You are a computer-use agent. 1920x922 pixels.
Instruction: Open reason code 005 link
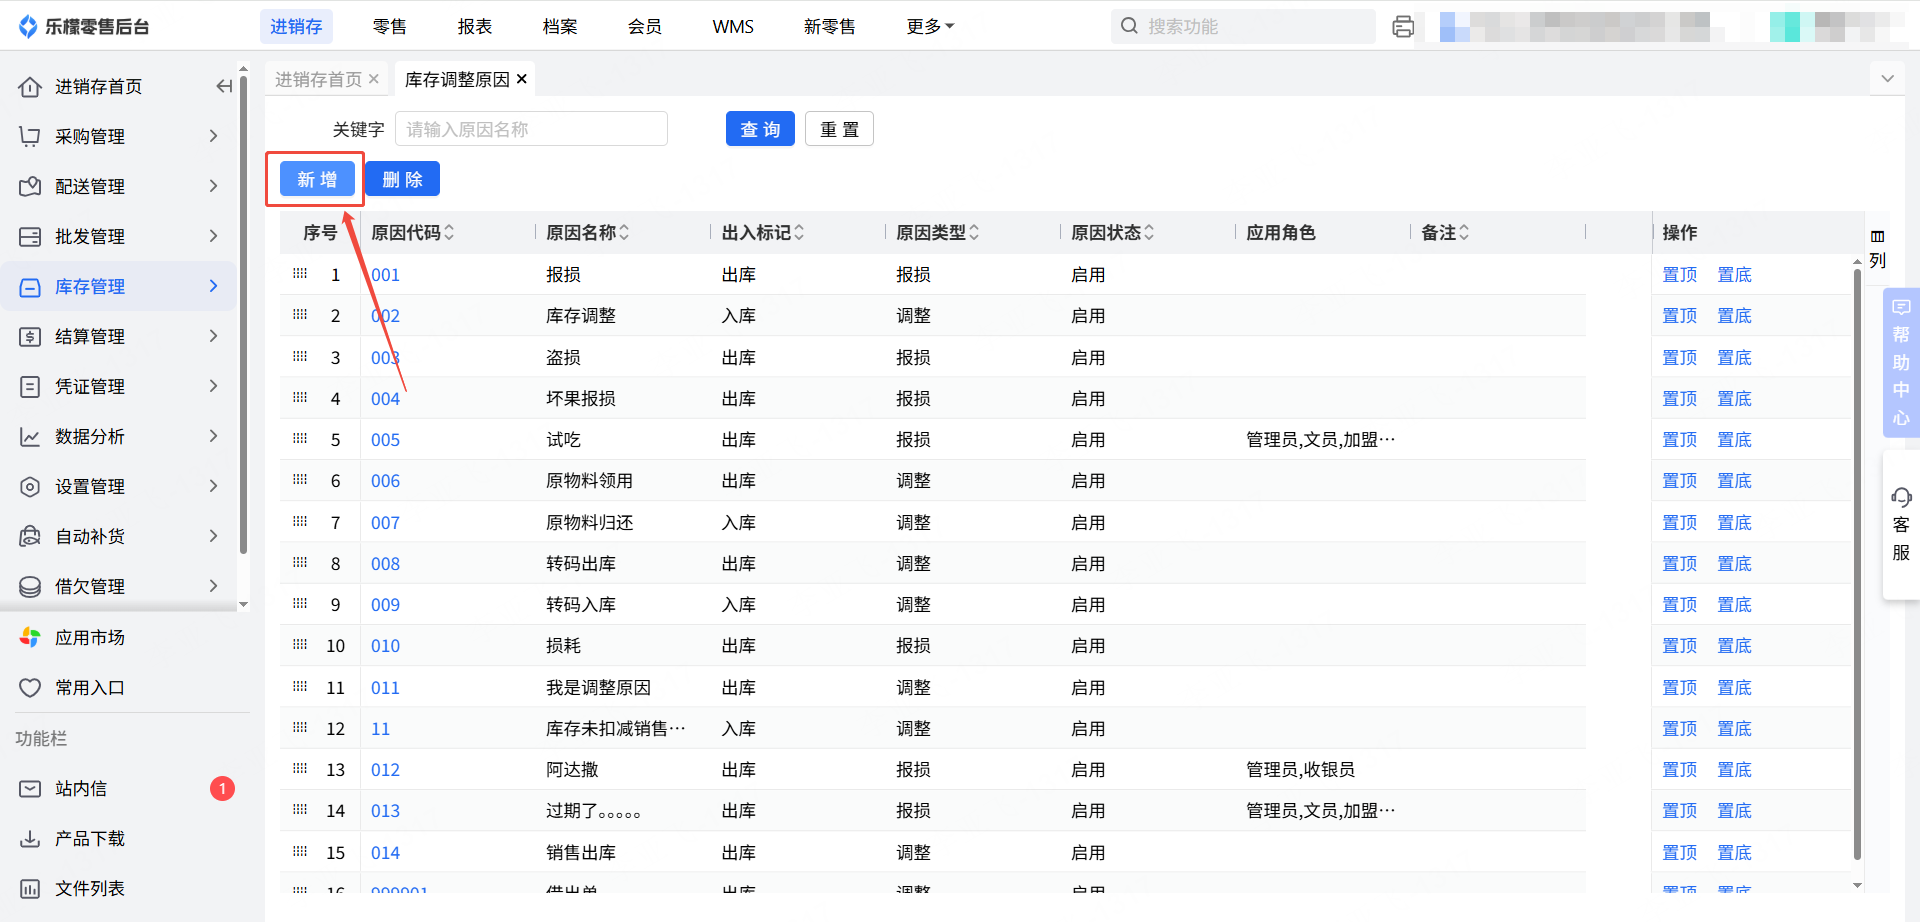click(x=385, y=440)
